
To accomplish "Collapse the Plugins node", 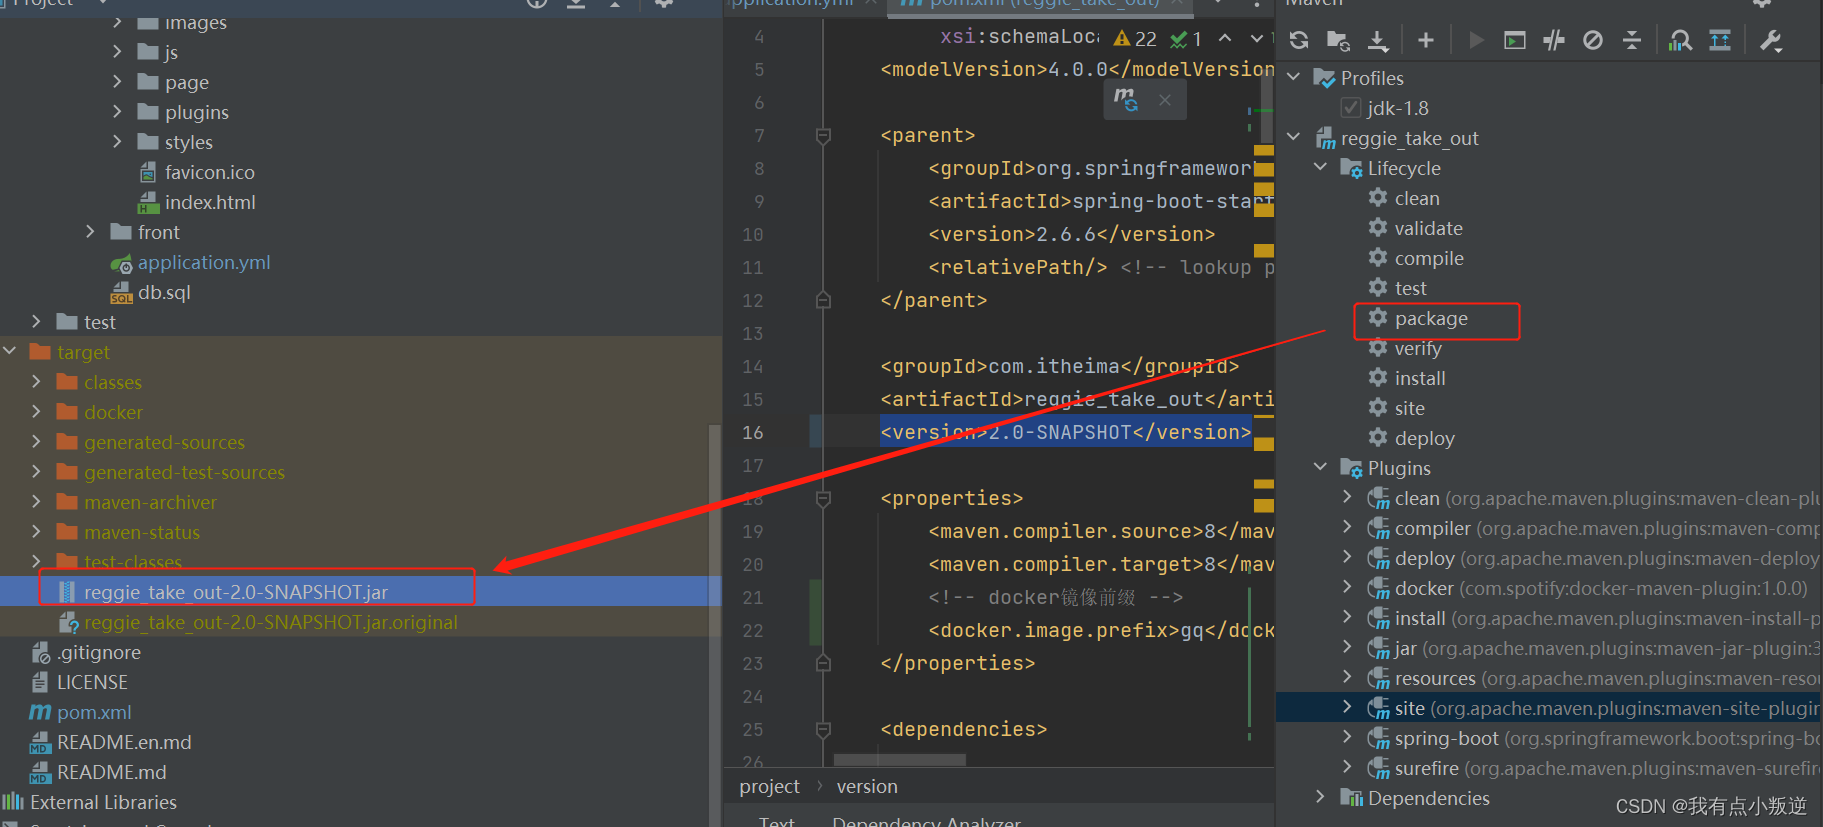I will click(x=1321, y=467).
